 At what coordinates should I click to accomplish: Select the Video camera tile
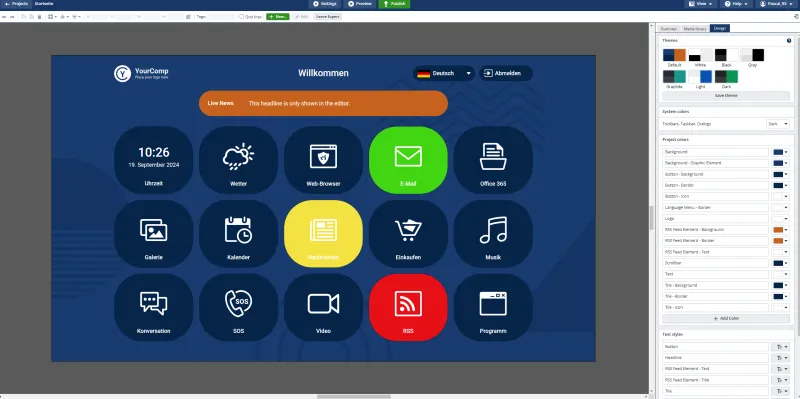[323, 307]
